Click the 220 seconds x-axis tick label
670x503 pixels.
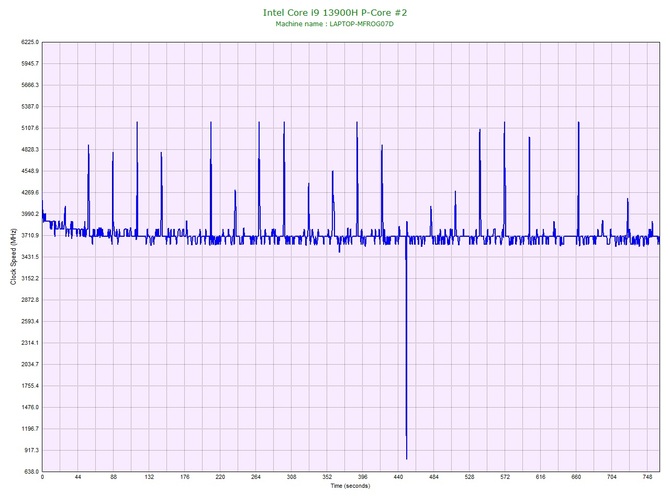(x=220, y=477)
